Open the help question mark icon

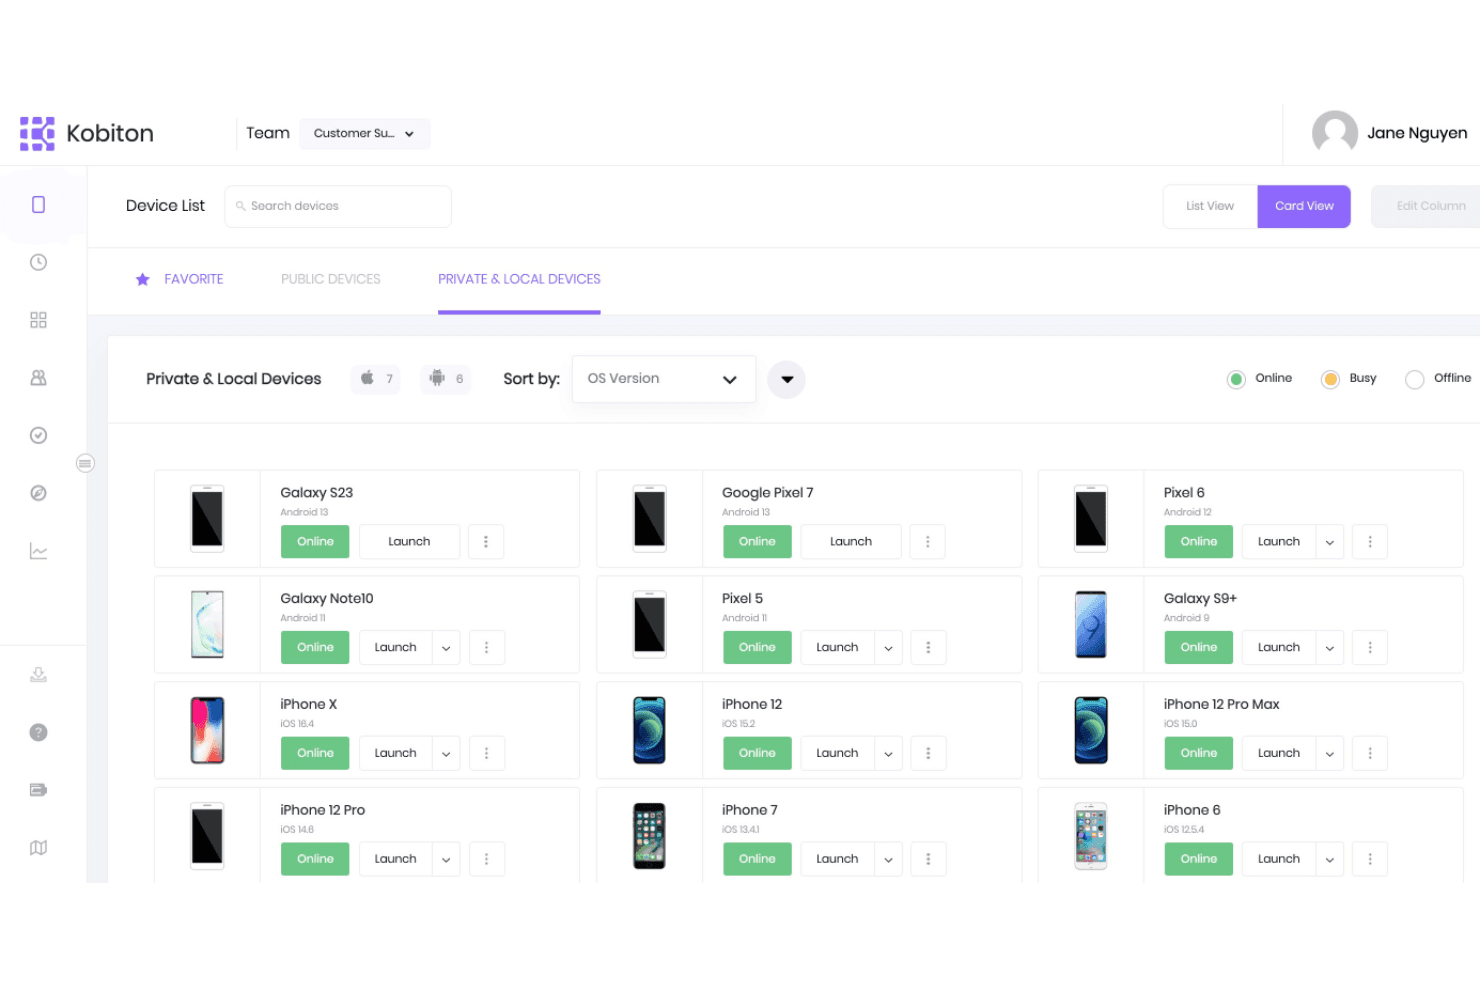click(x=38, y=732)
